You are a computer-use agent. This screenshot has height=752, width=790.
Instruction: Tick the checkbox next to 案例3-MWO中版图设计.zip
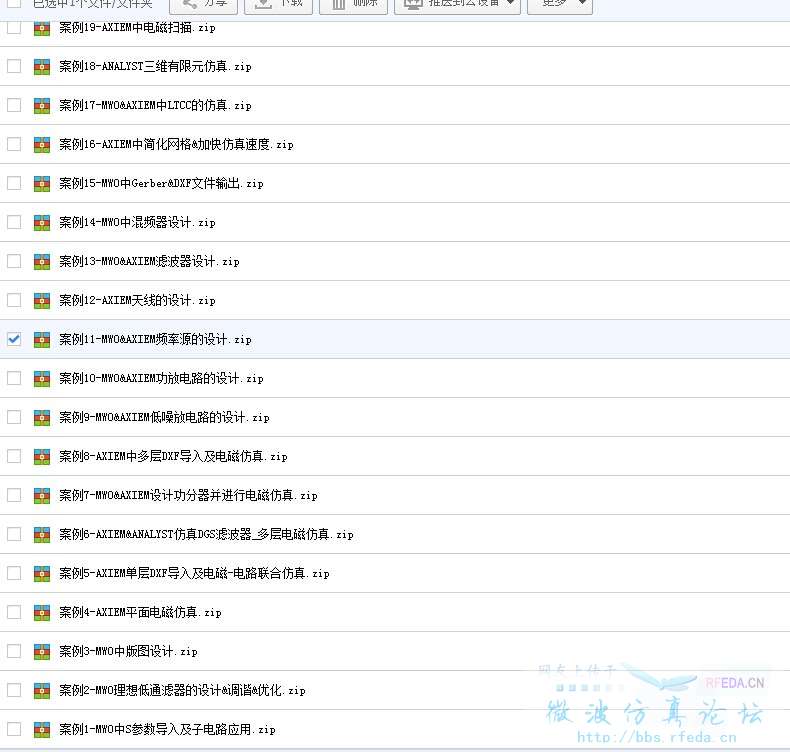tap(14, 651)
